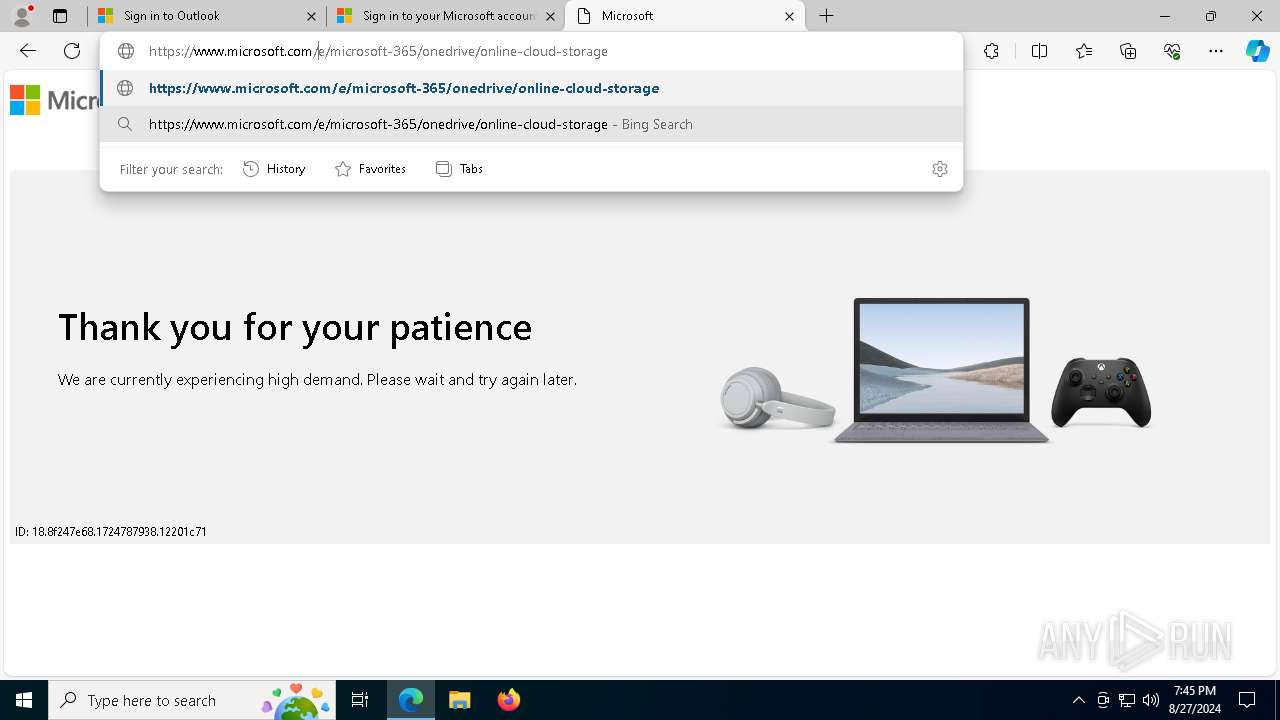The height and width of the screenshot is (720, 1280).
Task: Open Task View on the taskbar
Action: pos(360,700)
